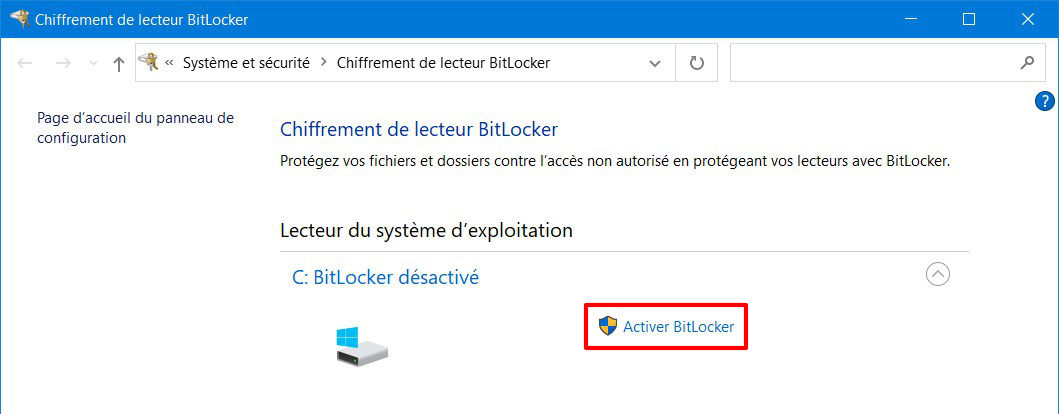Click the back navigation arrow

point(24,63)
